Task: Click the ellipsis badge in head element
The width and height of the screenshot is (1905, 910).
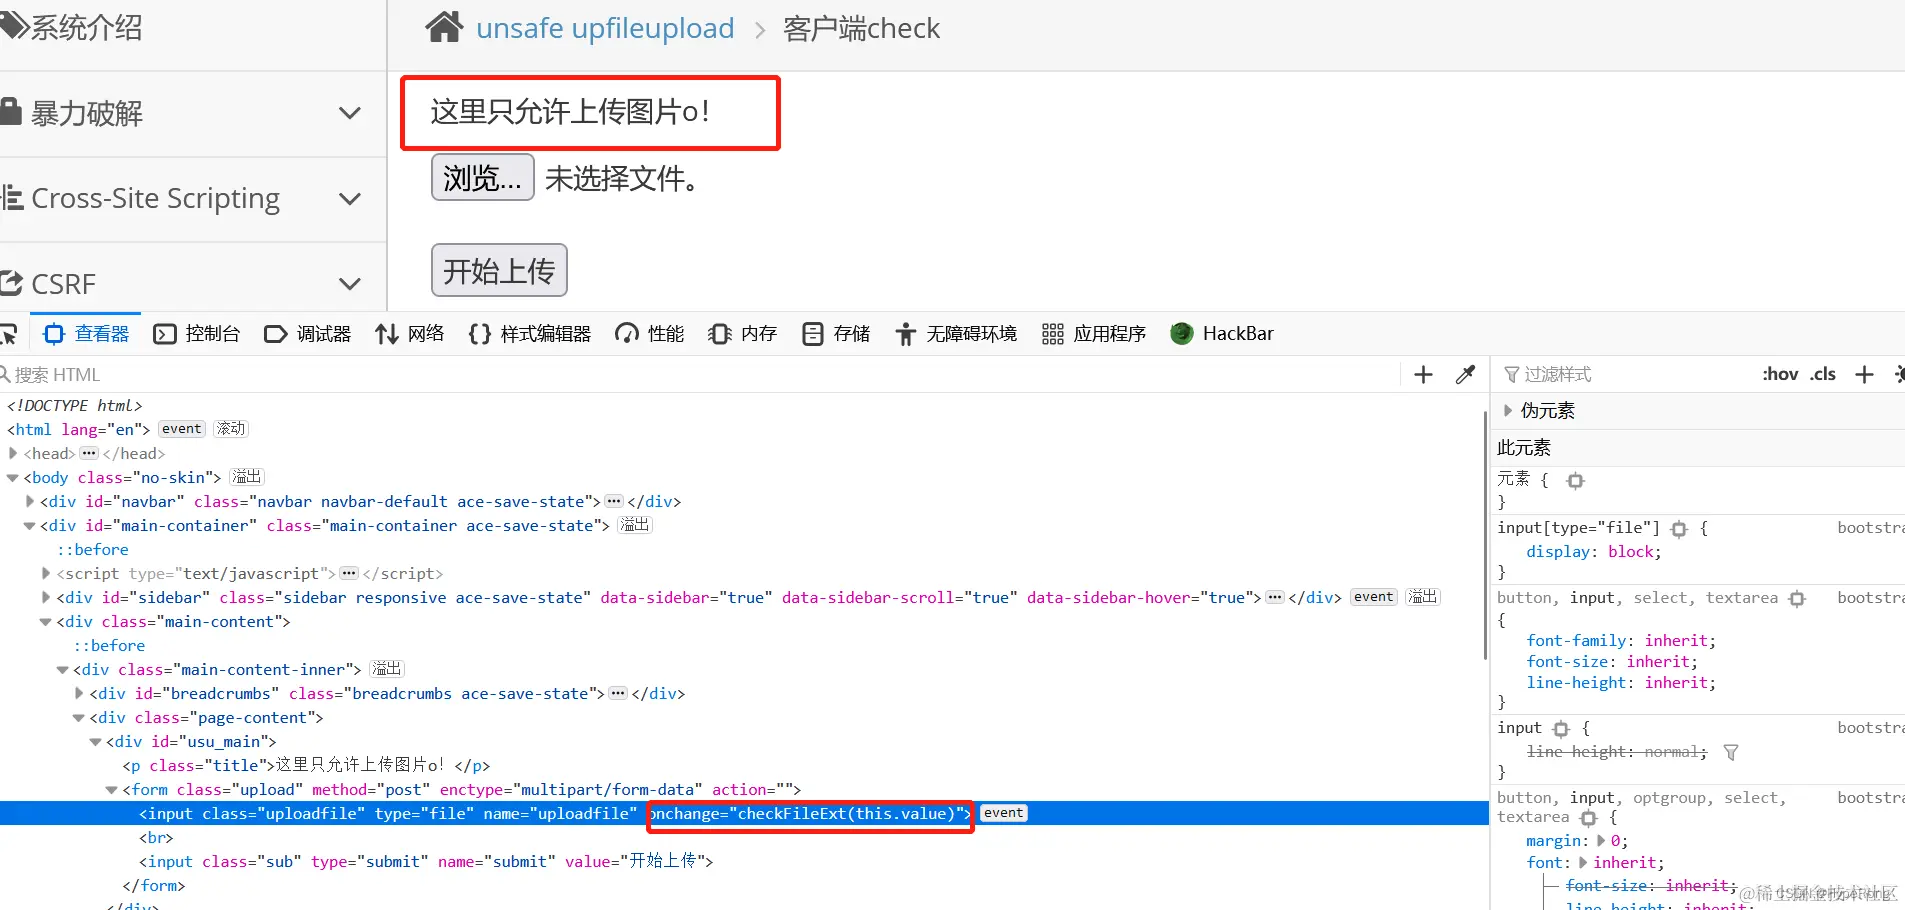Action: (89, 454)
